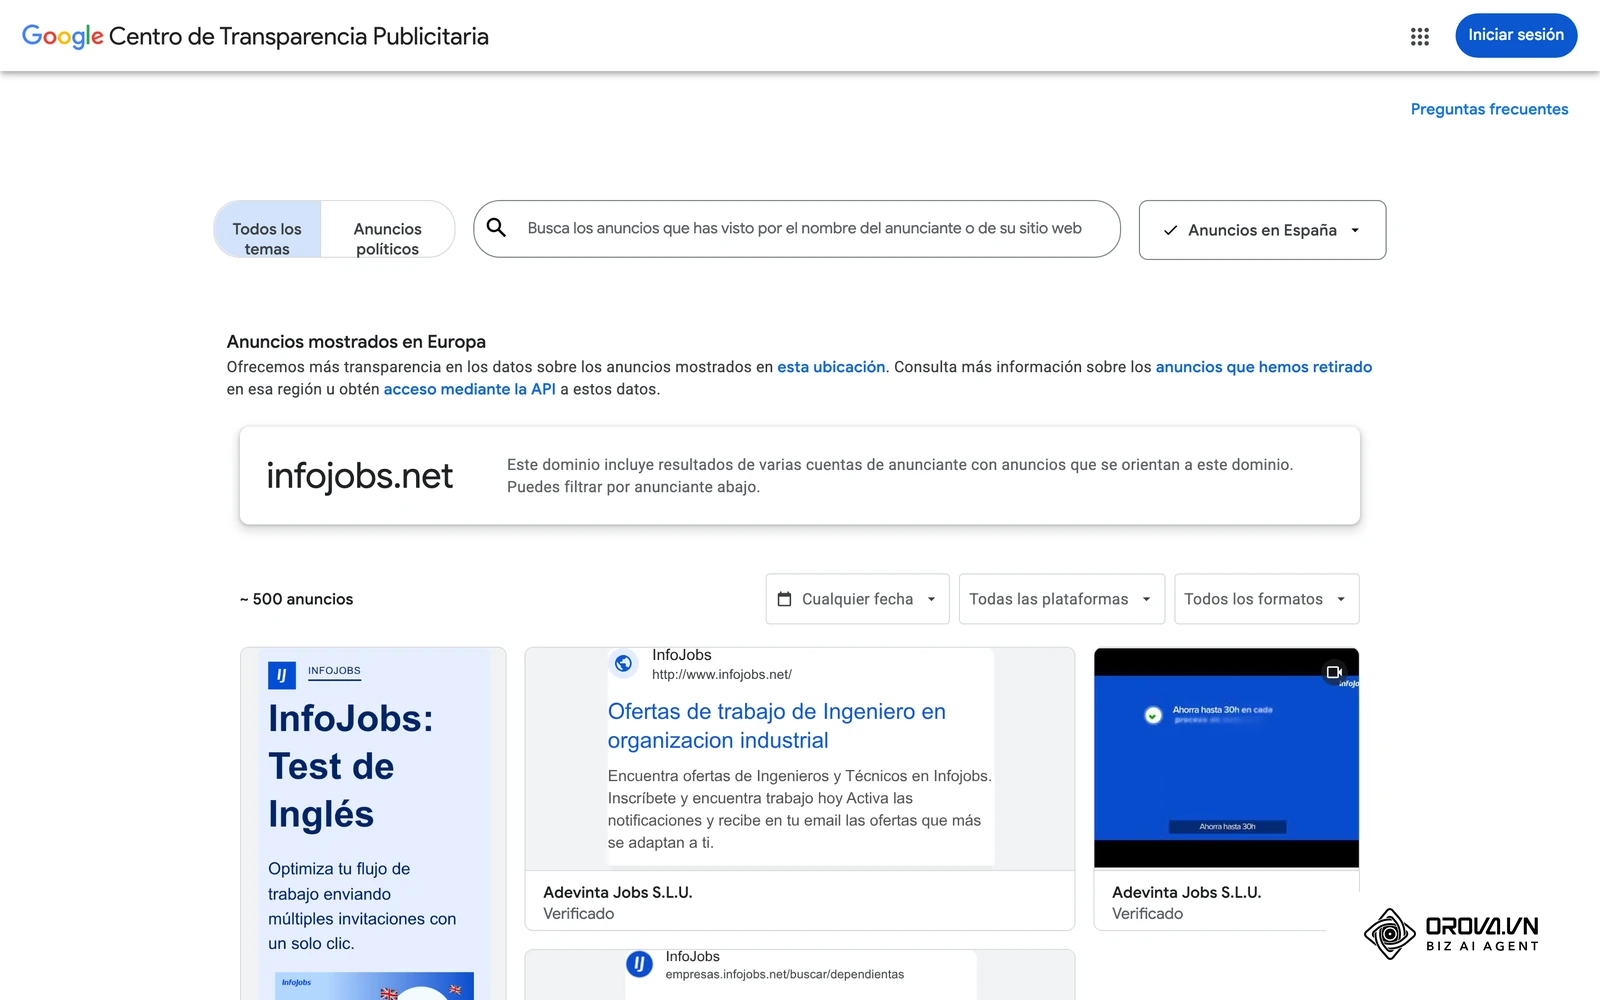The image size is (1600, 1000).
Task: Click the infojobs.net domain title
Action: (x=359, y=476)
